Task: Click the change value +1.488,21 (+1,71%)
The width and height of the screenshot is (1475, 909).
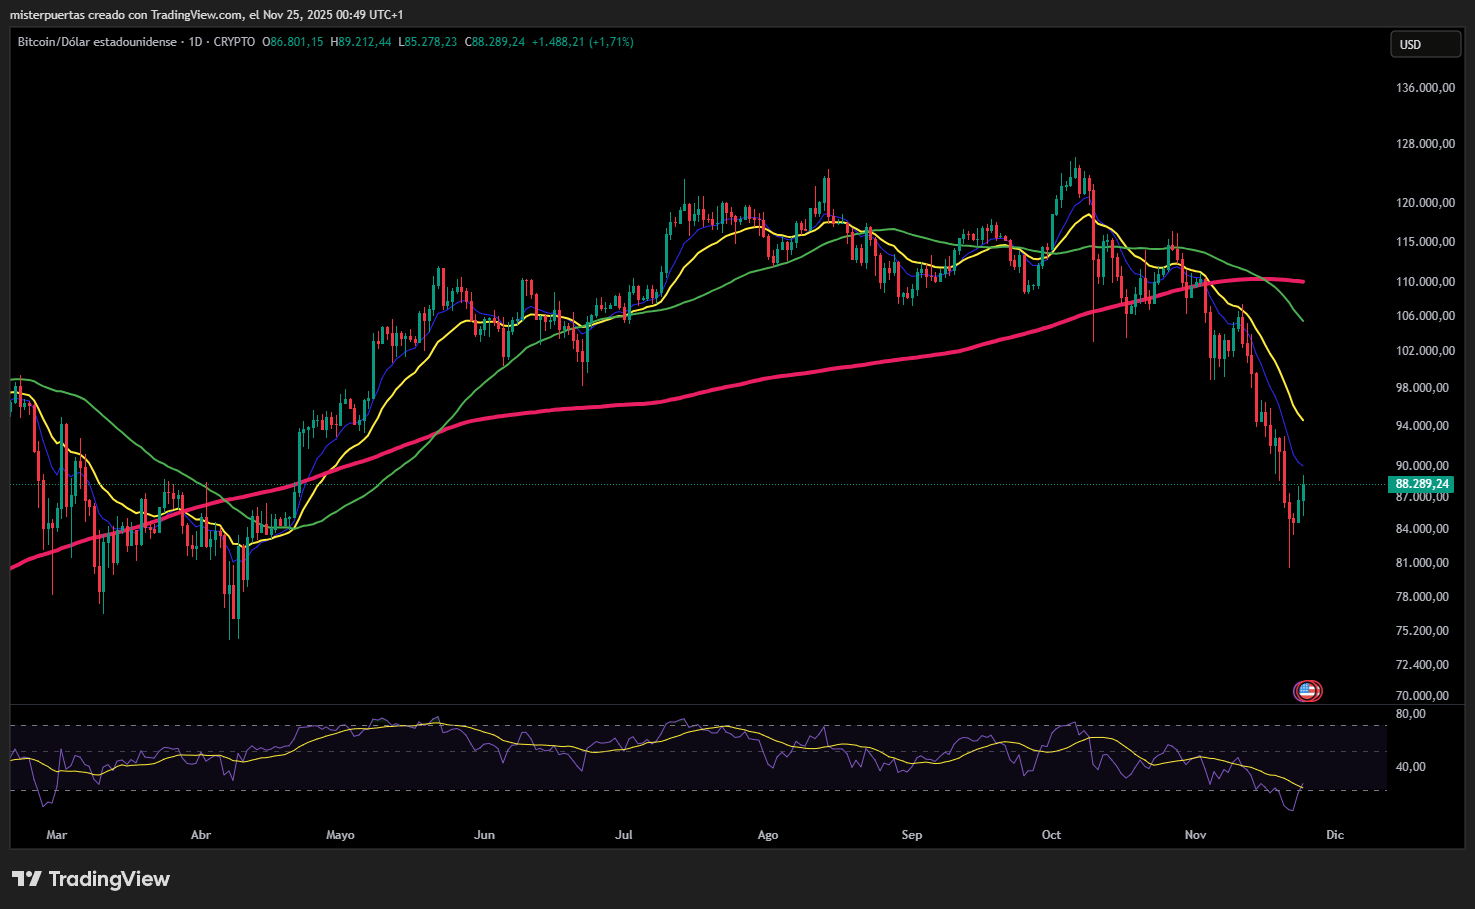Action: [583, 42]
